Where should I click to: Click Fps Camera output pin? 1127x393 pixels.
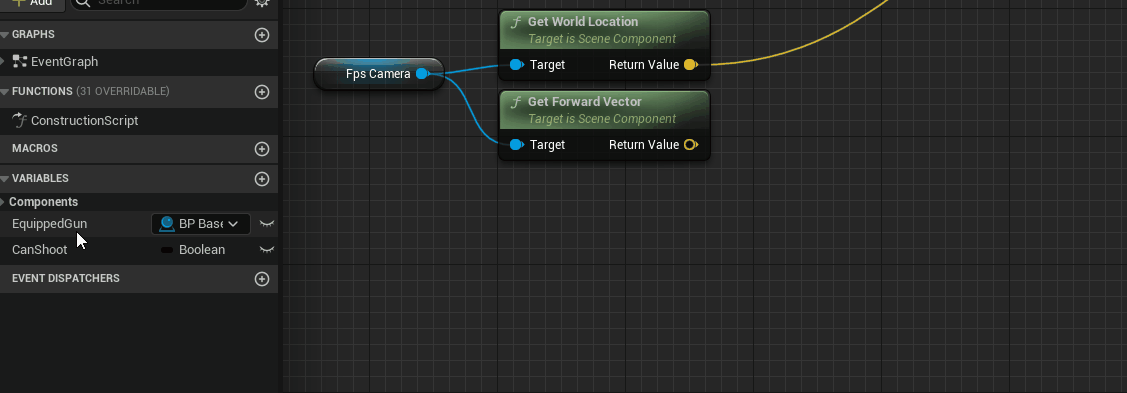pyautogui.click(x=423, y=73)
